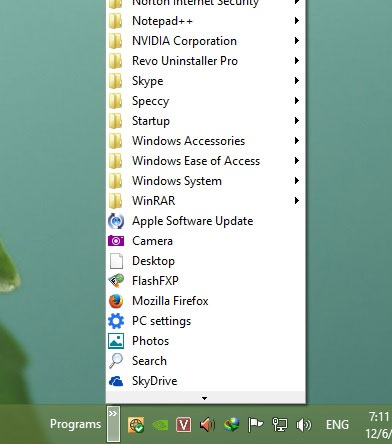Expand Windows System submenu arrow
This screenshot has height=444, width=392.
click(x=296, y=181)
